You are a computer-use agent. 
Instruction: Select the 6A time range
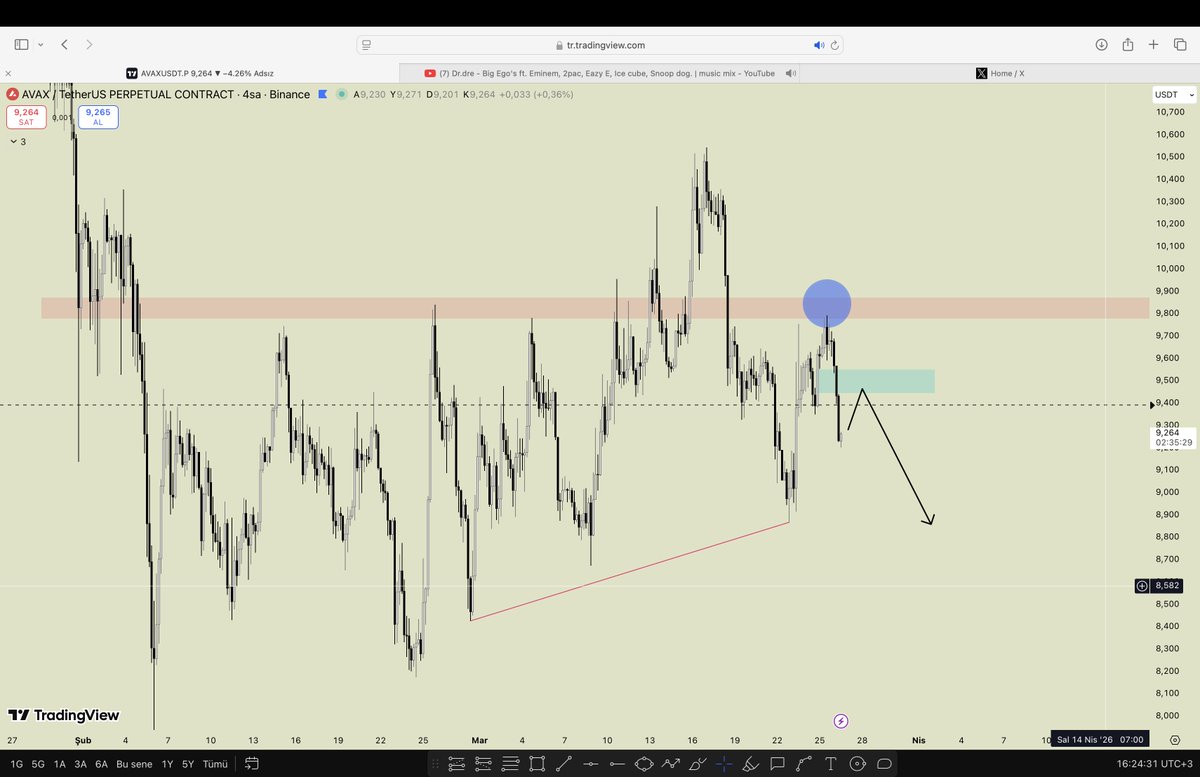[101, 764]
